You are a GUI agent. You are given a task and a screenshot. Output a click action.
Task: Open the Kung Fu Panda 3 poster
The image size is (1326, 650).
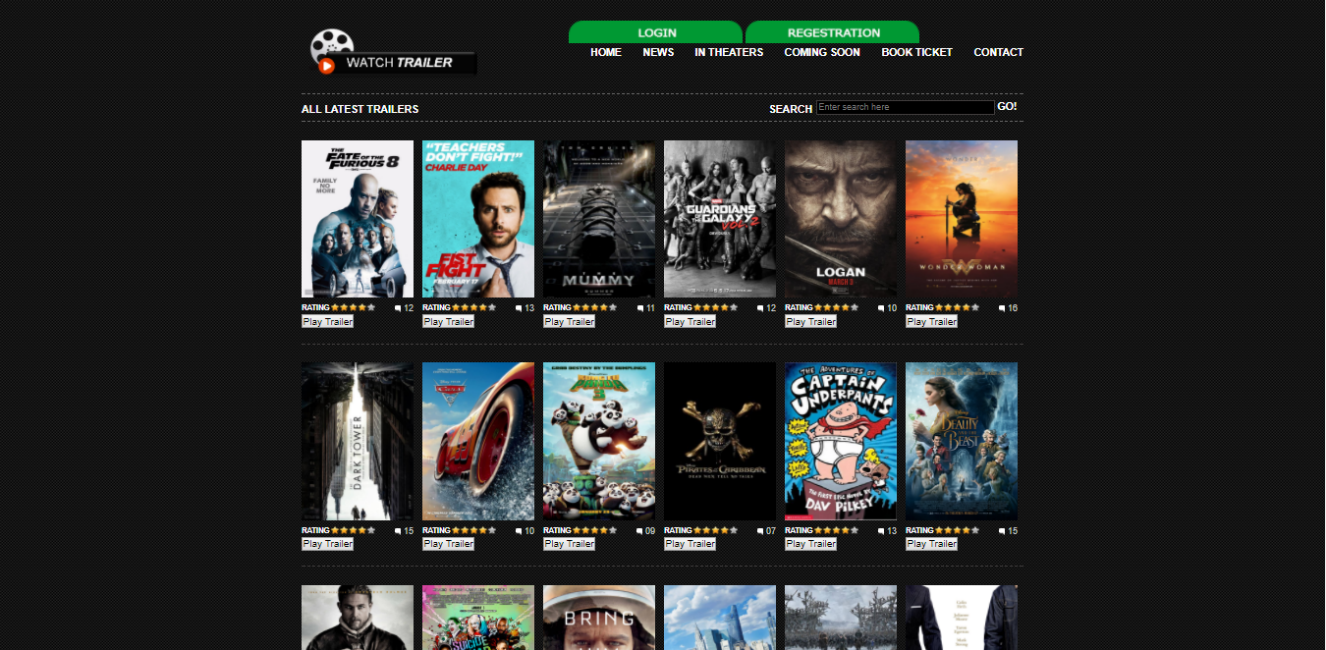599,441
